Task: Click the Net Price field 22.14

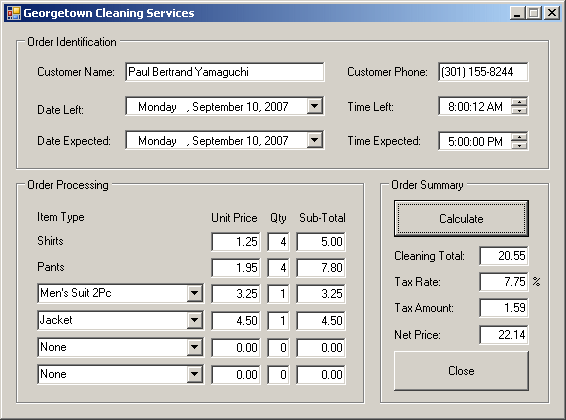Action: pyautogui.click(x=504, y=335)
